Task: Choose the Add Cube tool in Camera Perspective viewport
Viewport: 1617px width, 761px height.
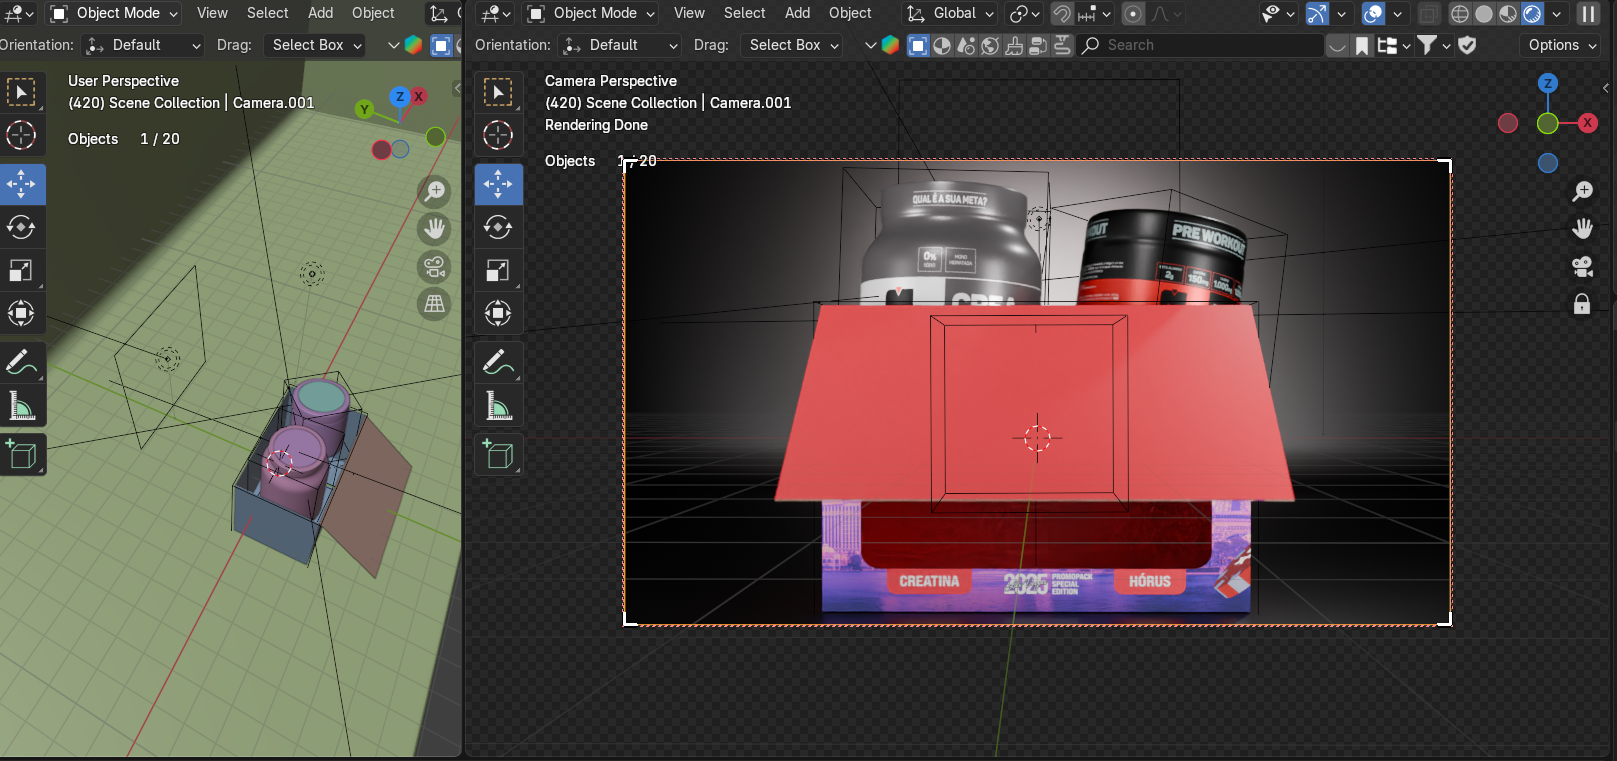Action: (x=498, y=455)
